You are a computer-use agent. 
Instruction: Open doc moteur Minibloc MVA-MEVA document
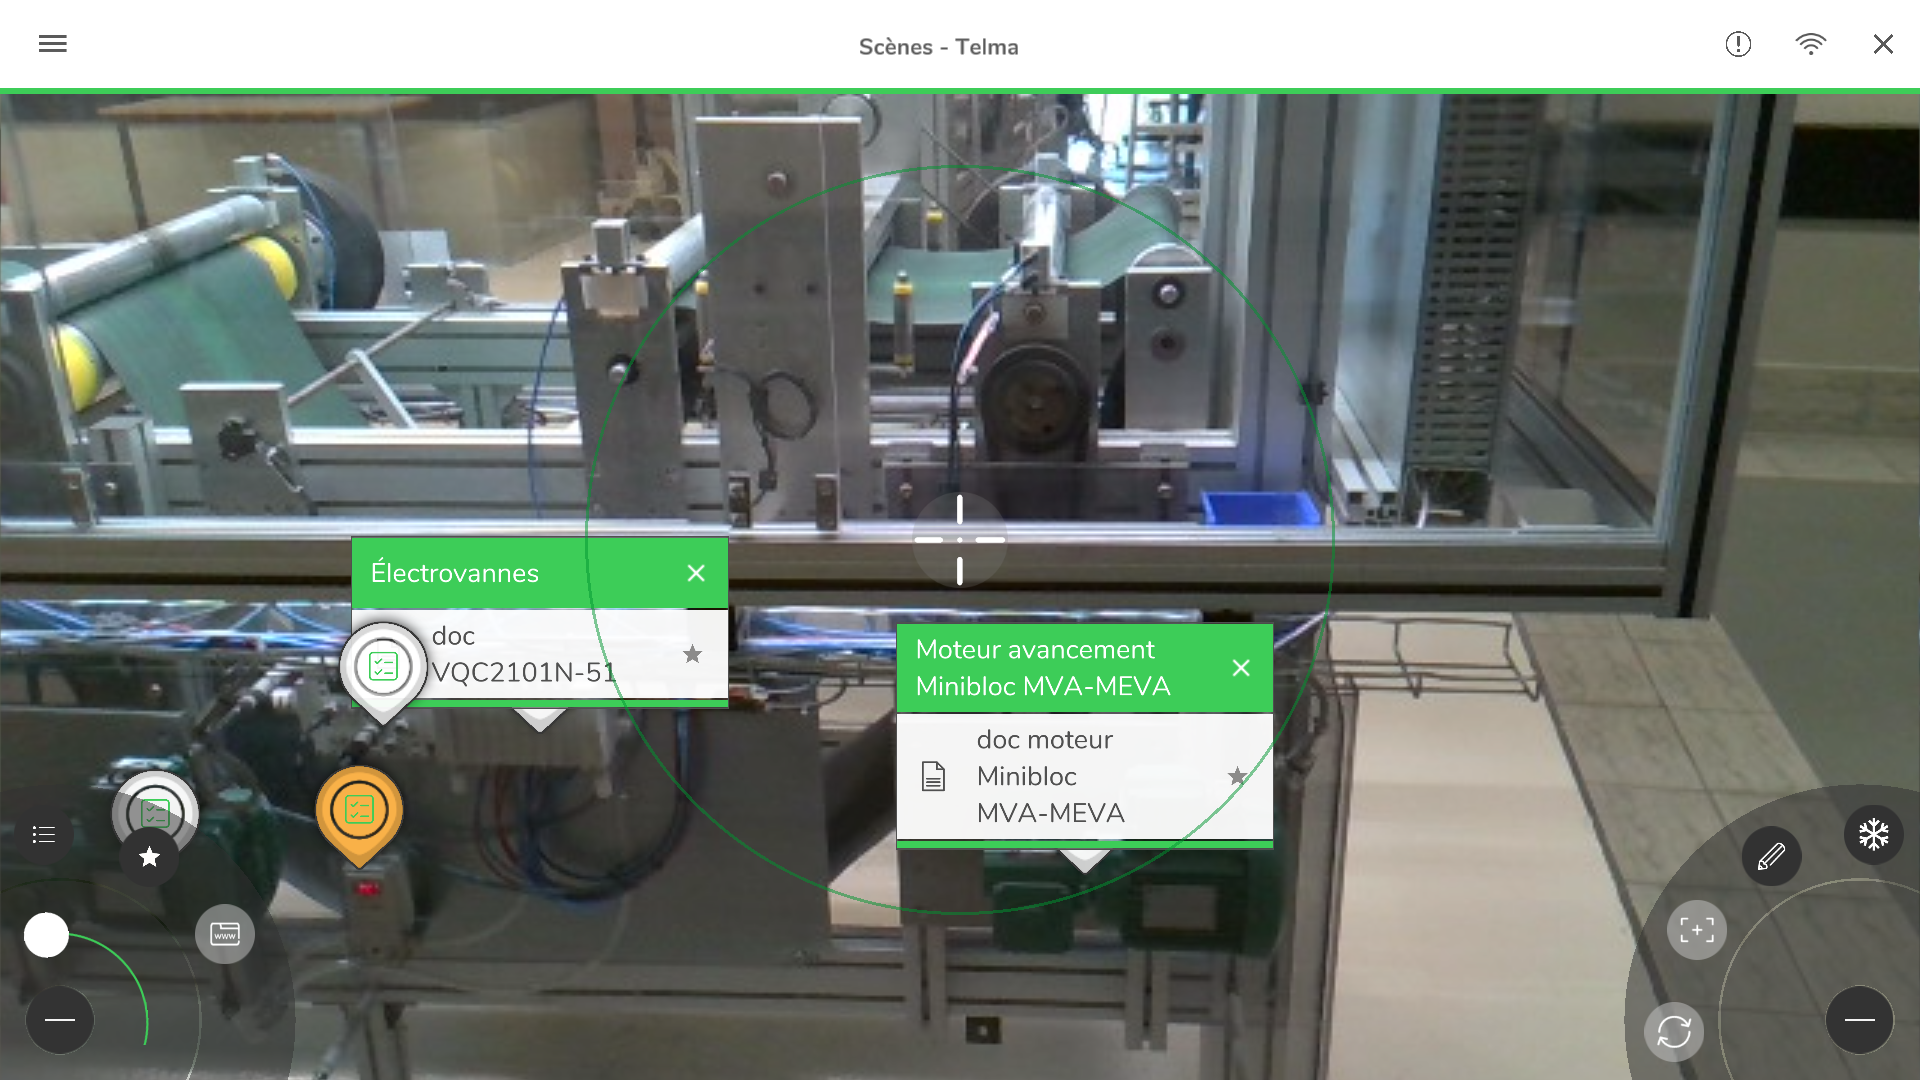click(1050, 776)
